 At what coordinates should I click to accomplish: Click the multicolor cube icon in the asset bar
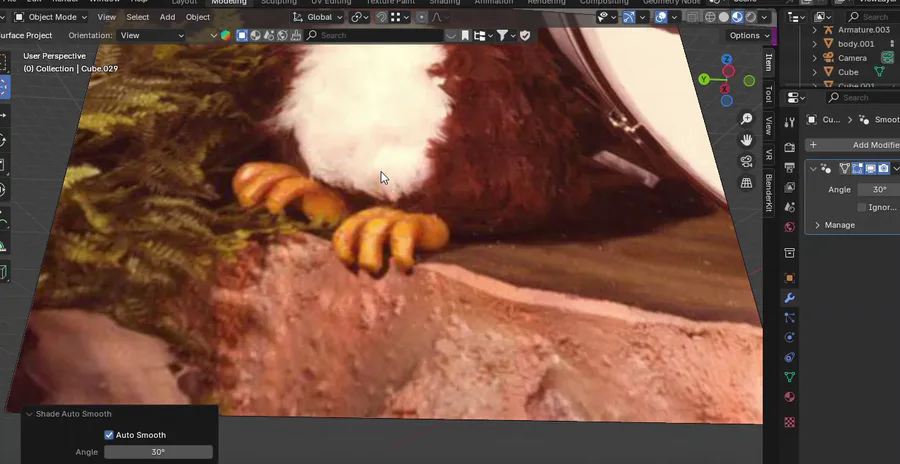[226, 36]
